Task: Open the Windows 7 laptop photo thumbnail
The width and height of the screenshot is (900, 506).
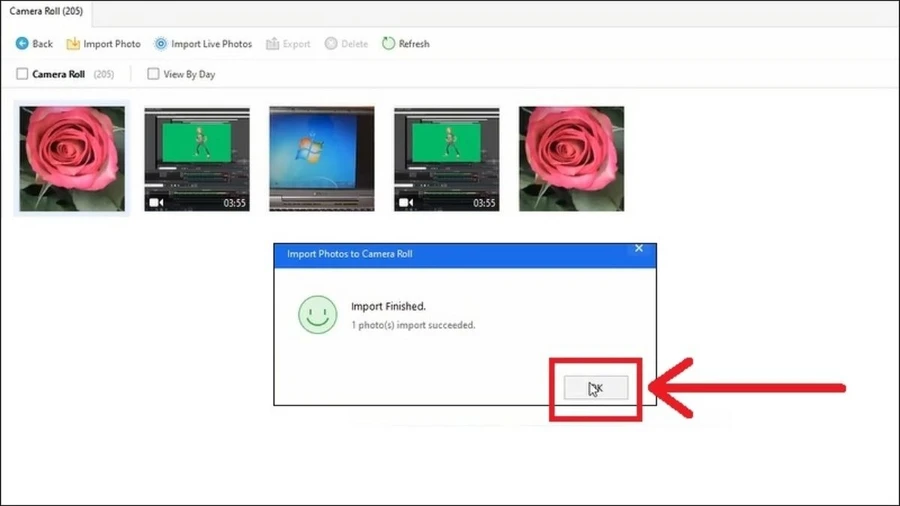Action: 322,159
